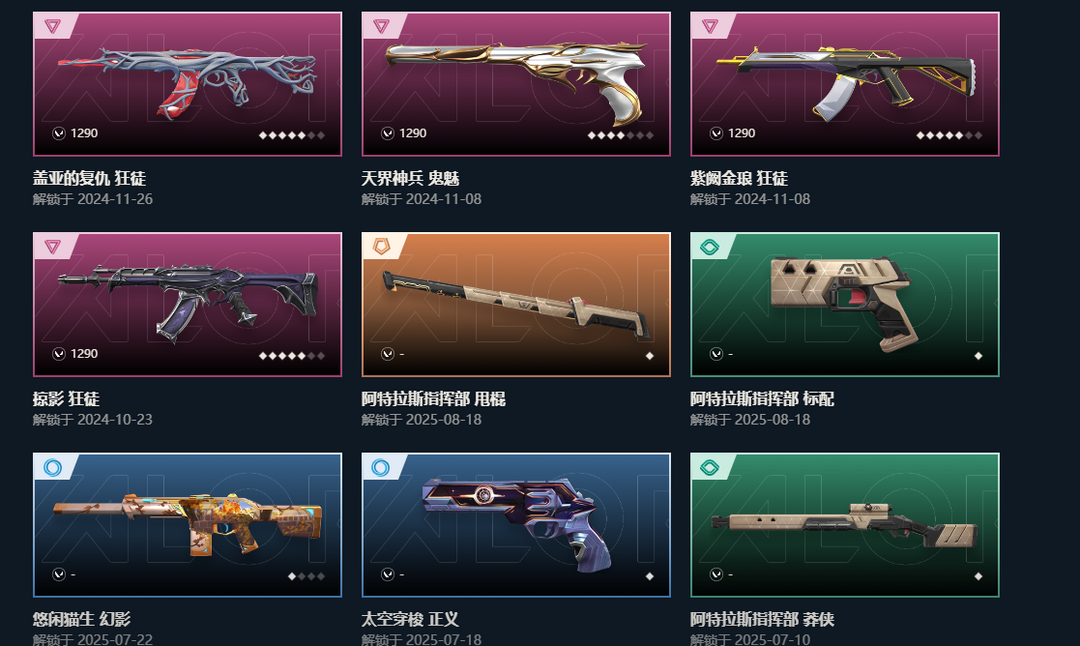
Task: Click the pink tier icon on 盖亚的复仇 狂徒 card
Action: (53, 26)
